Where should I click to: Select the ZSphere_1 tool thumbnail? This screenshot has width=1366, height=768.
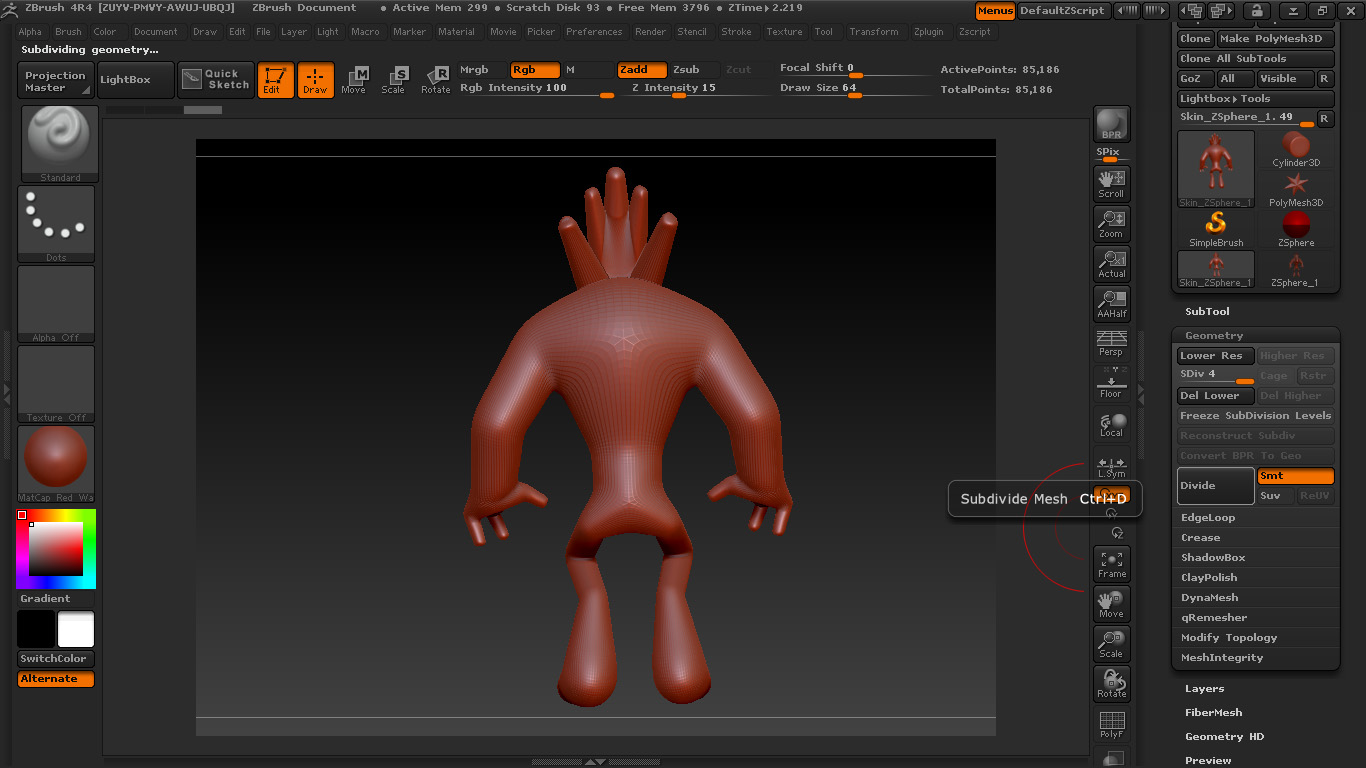pyautogui.click(x=1296, y=269)
